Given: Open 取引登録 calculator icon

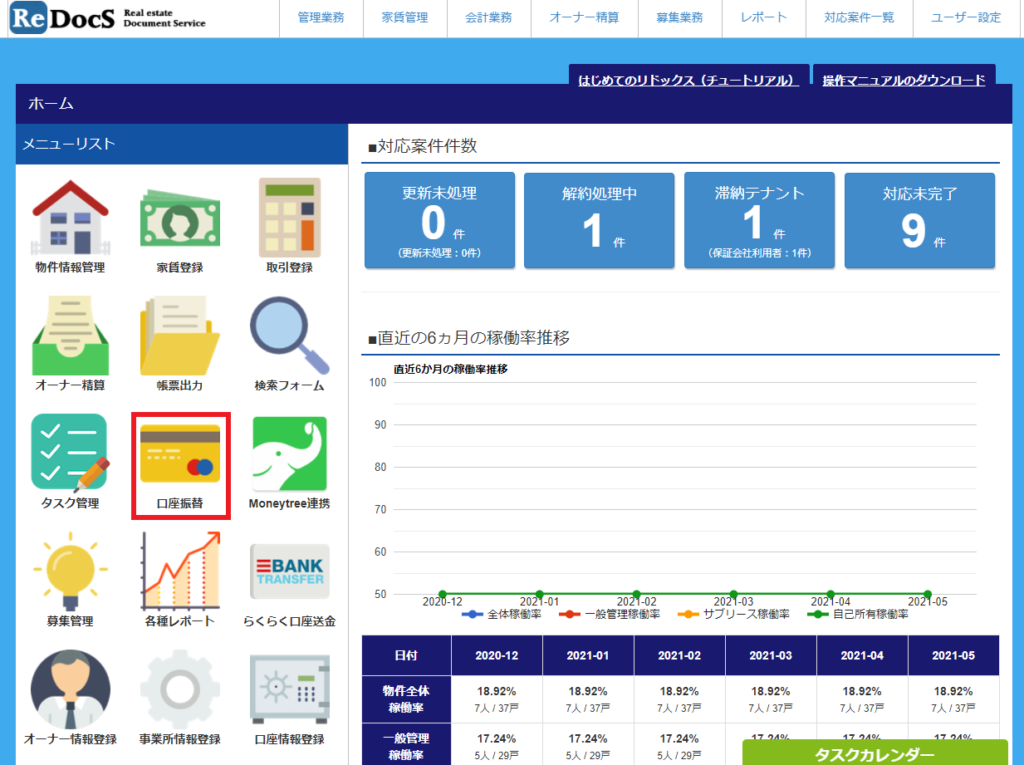Looking at the screenshot, I should (x=290, y=218).
